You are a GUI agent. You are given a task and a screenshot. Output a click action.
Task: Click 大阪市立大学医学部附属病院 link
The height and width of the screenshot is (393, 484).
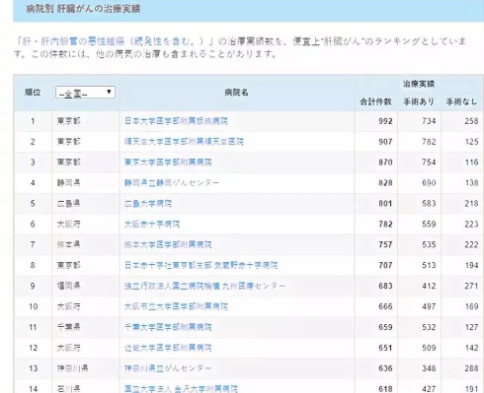pos(176,306)
